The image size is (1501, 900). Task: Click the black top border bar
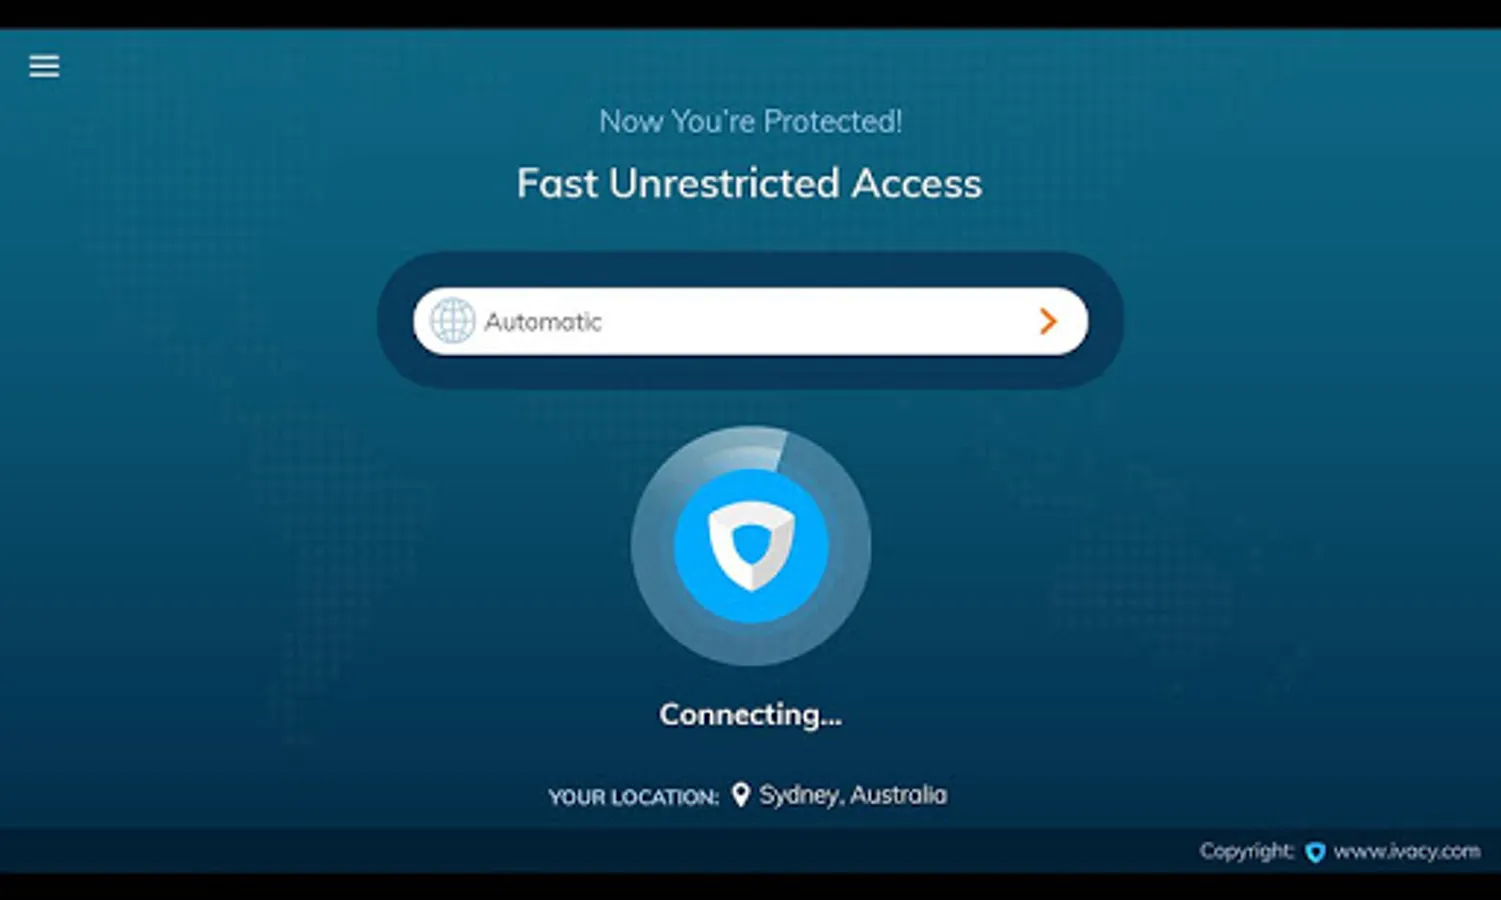coord(750,14)
